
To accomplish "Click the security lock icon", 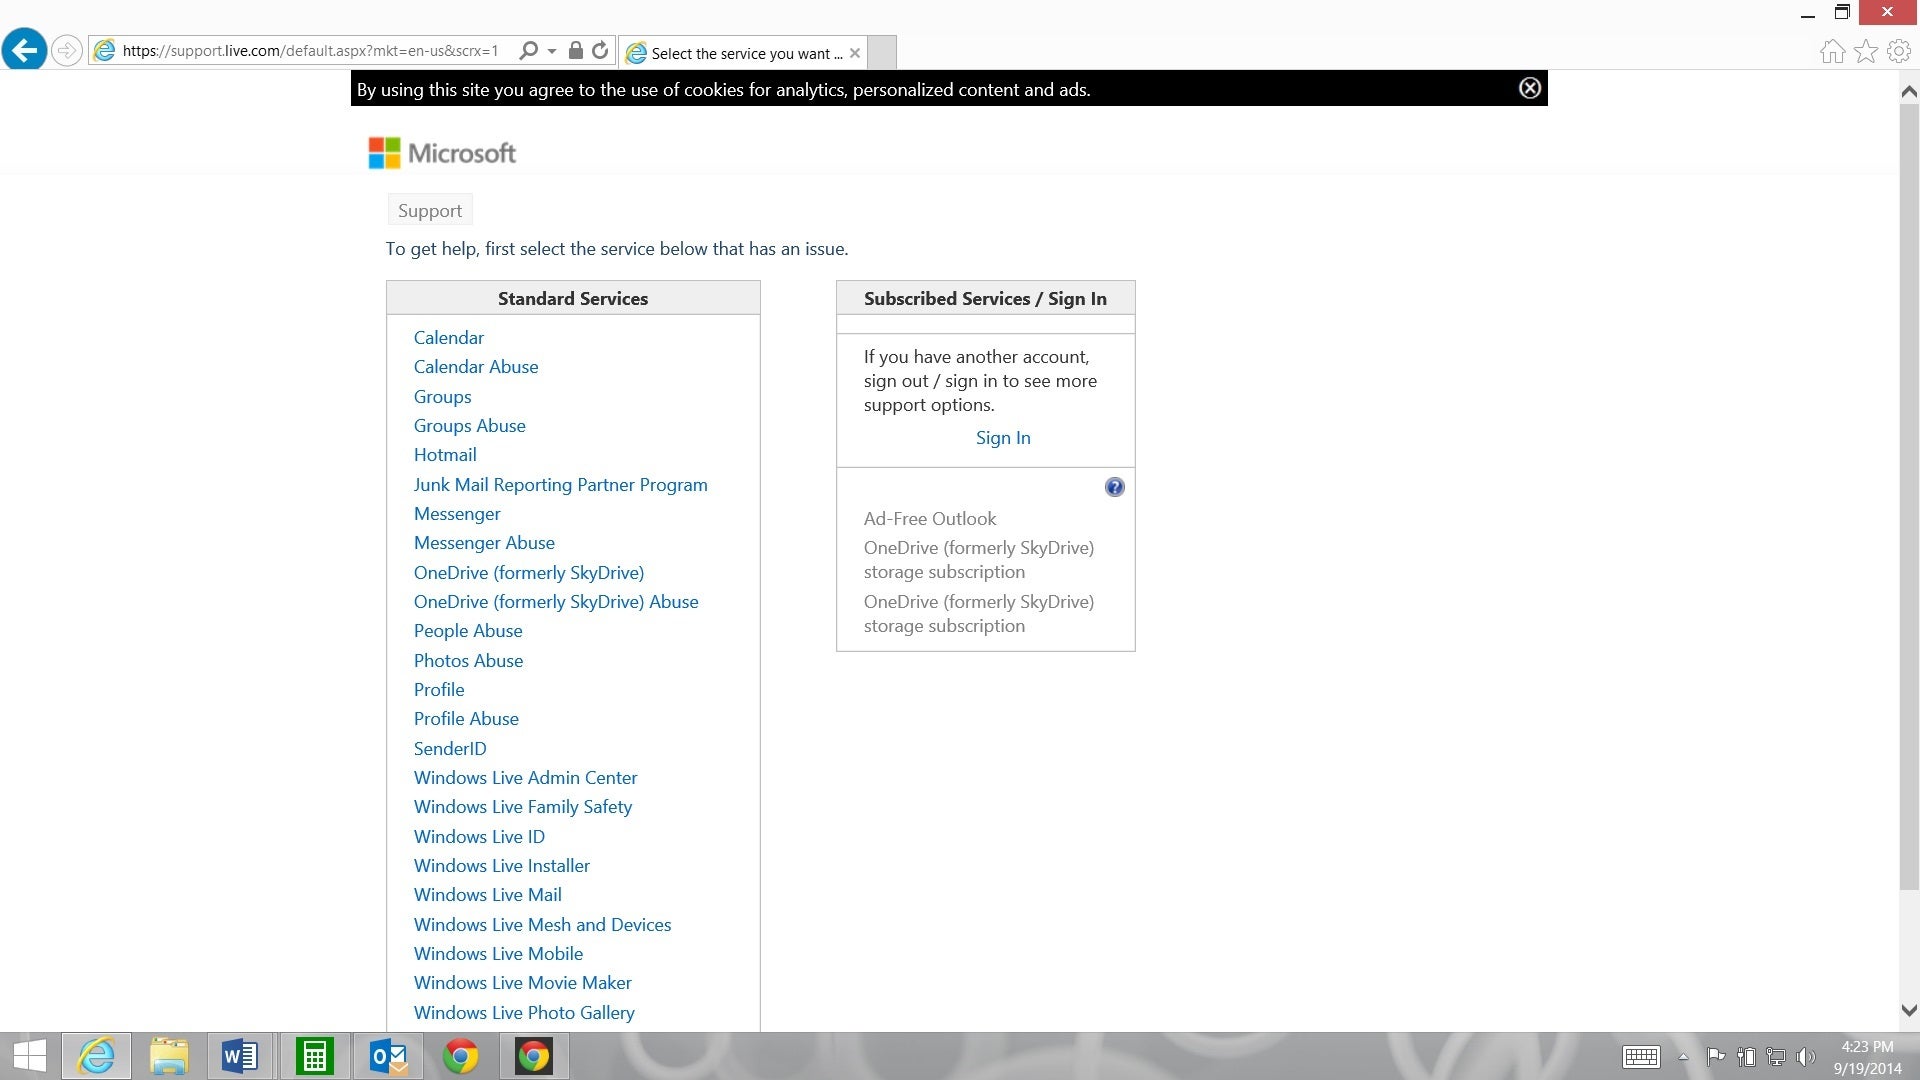I will click(x=575, y=50).
